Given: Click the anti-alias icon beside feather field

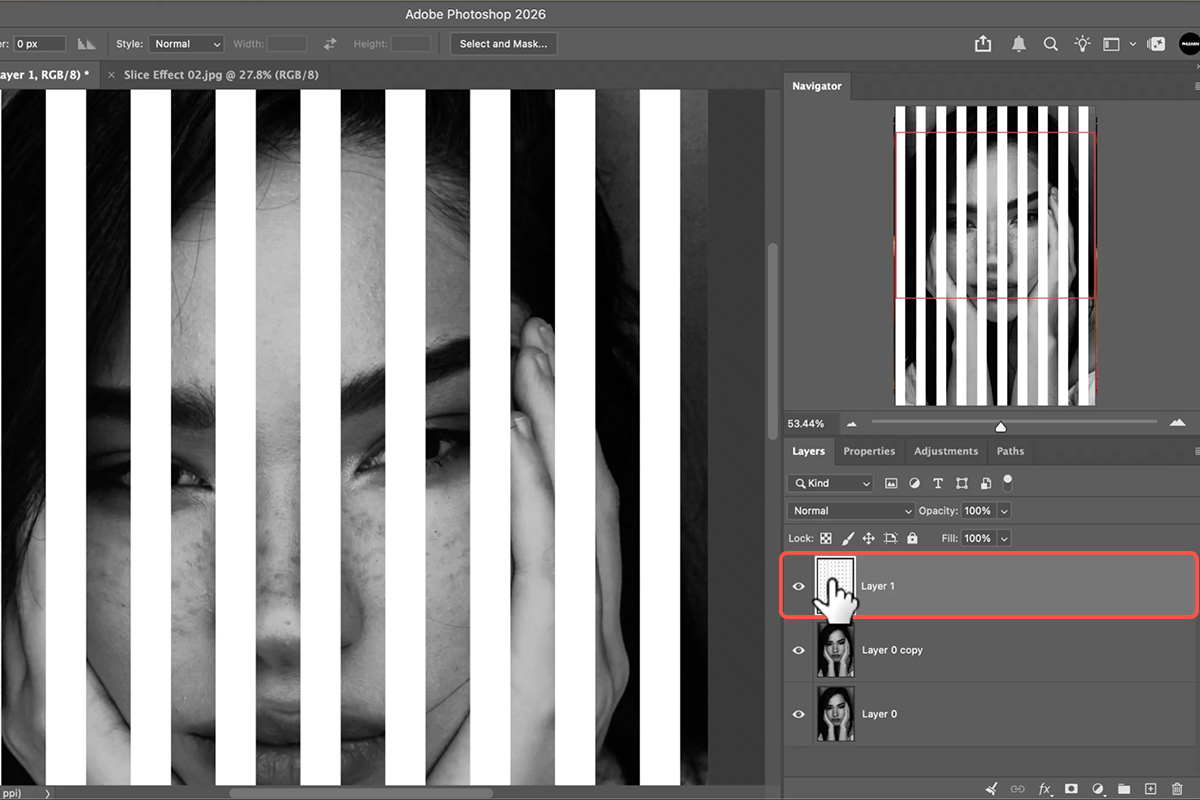Looking at the screenshot, I should (87, 44).
